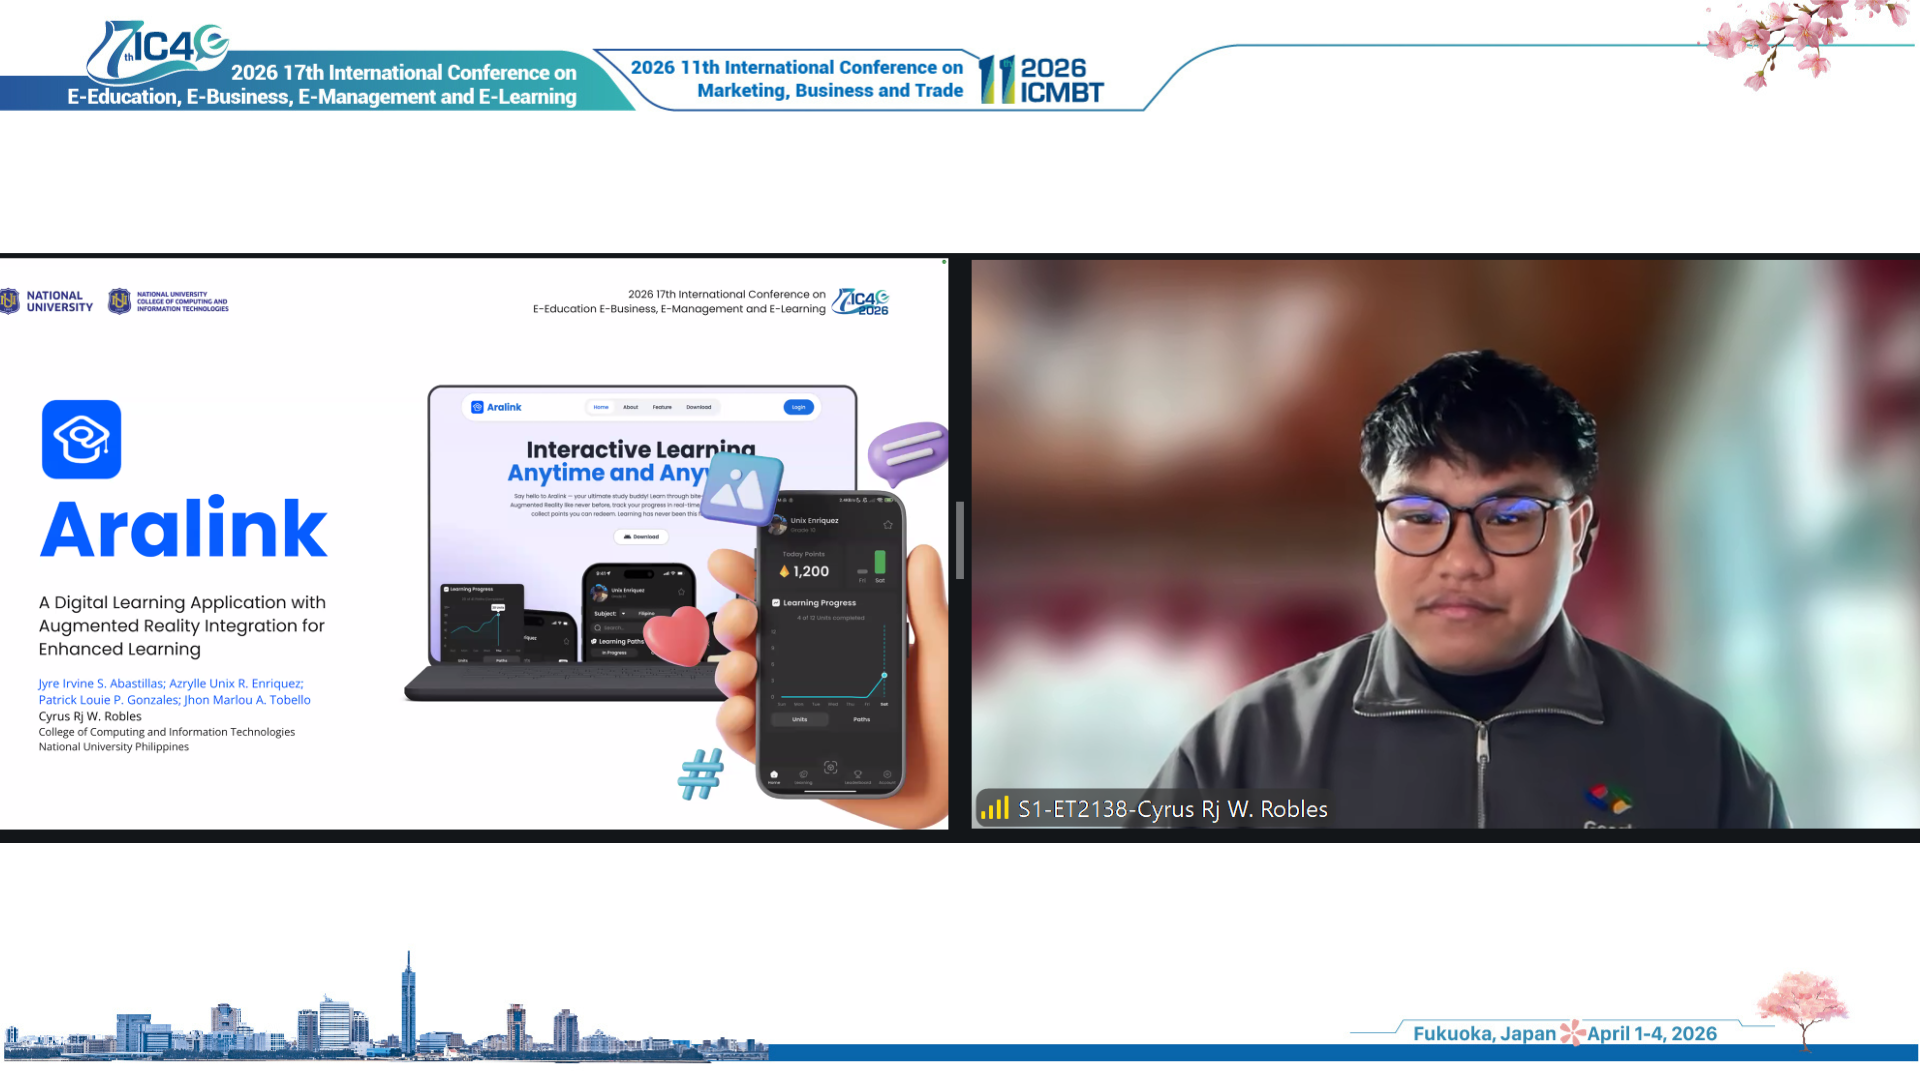Click the Account icon in phone bottom bar
Viewport: 1920px width, 1080px height.
887,776
